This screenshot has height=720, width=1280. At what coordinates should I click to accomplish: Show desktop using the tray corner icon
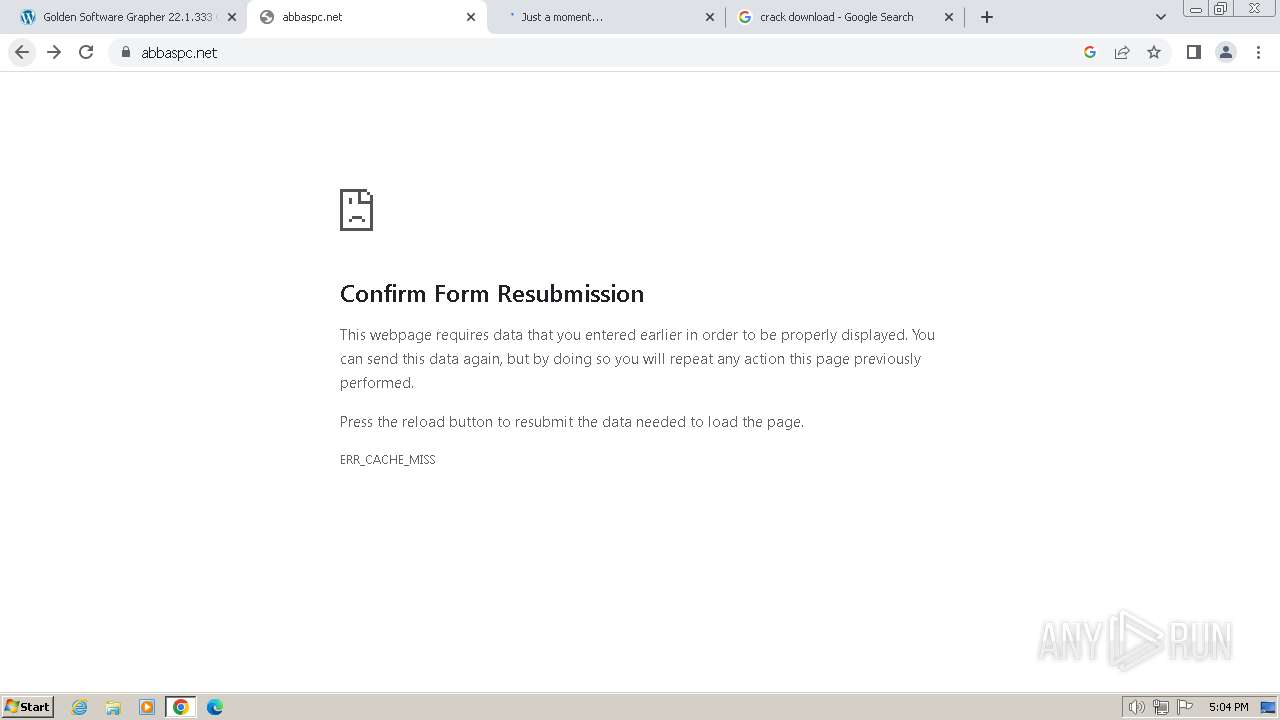pyautogui.click(x=1268, y=707)
